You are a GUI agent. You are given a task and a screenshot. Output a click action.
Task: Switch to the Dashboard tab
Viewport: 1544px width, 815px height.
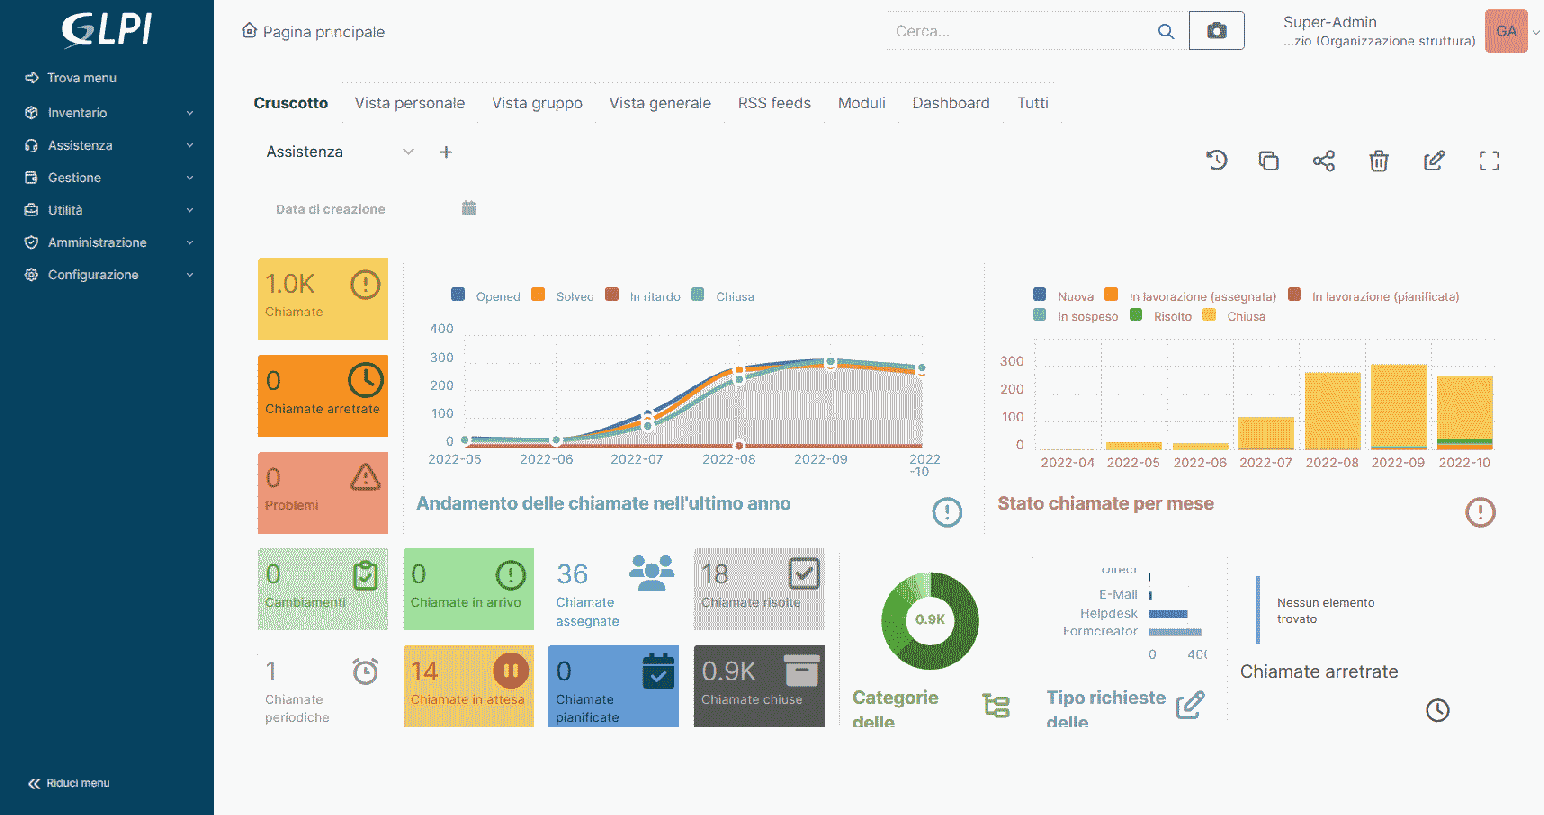pyautogui.click(x=951, y=103)
